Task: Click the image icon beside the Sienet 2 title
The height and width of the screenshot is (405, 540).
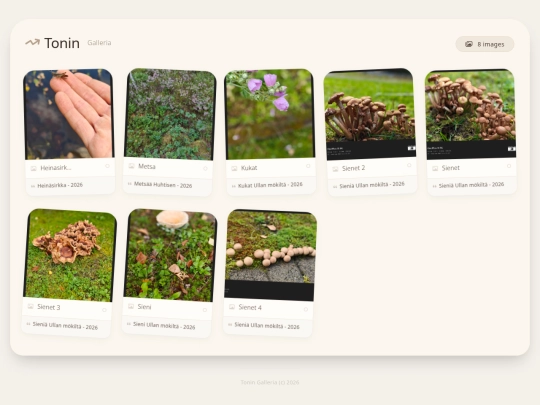Action: [335, 169]
